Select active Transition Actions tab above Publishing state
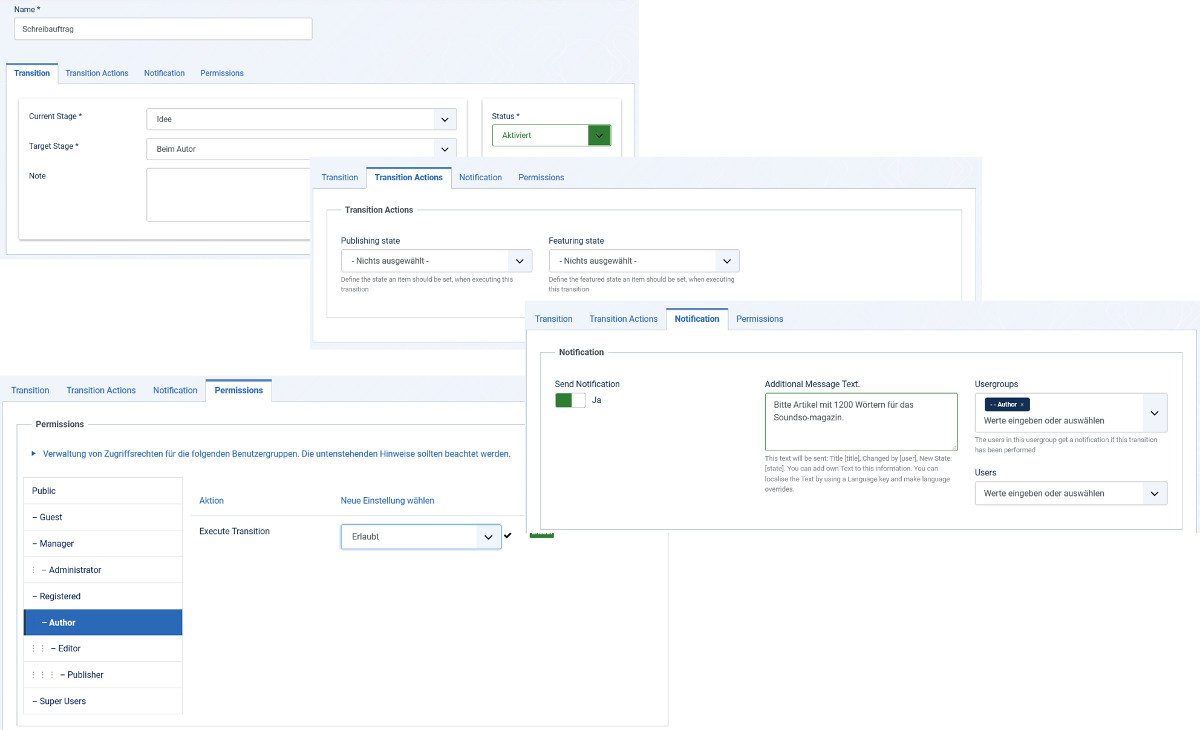Viewport: 1200px width, 730px height. pyautogui.click(x=409, y=177)
